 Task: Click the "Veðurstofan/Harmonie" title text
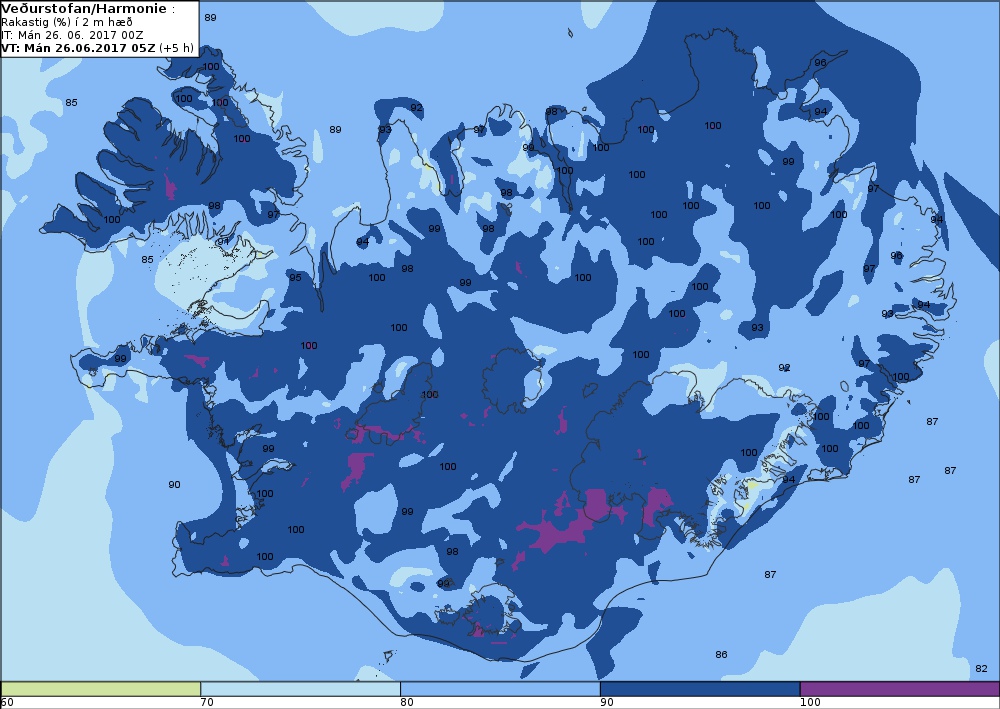tap(84, 8)
